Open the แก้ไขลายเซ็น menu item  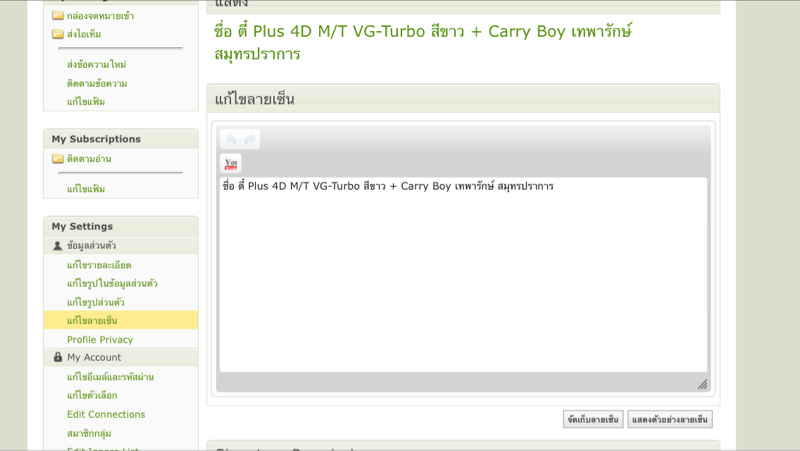pos(92,321)
